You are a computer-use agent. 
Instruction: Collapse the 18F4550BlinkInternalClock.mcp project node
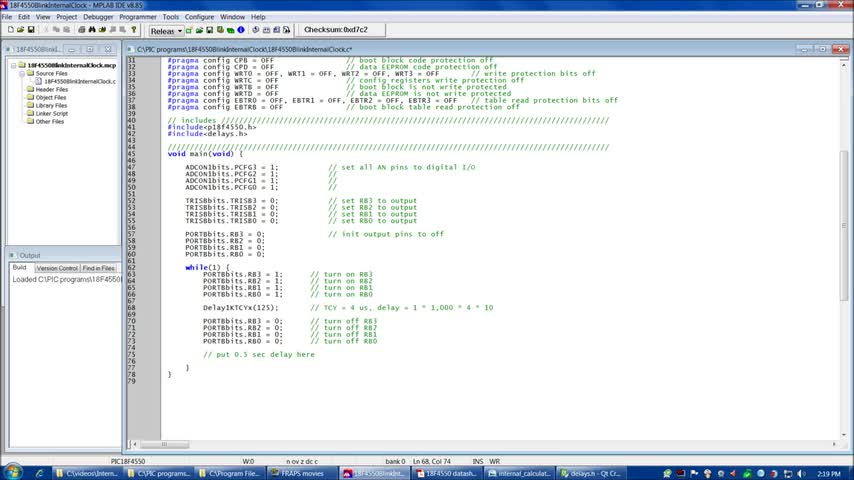(x=14, y=65)
